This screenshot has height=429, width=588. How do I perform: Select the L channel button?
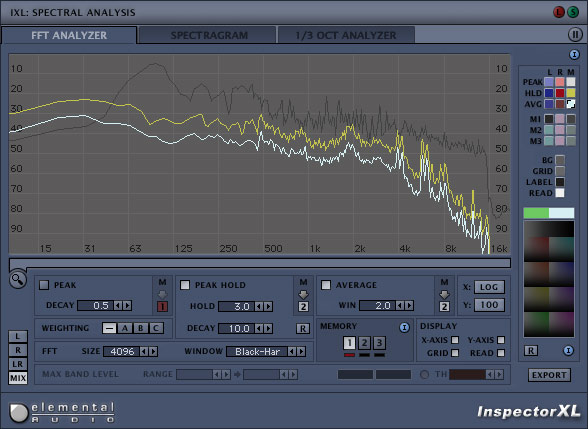[18, 336]
